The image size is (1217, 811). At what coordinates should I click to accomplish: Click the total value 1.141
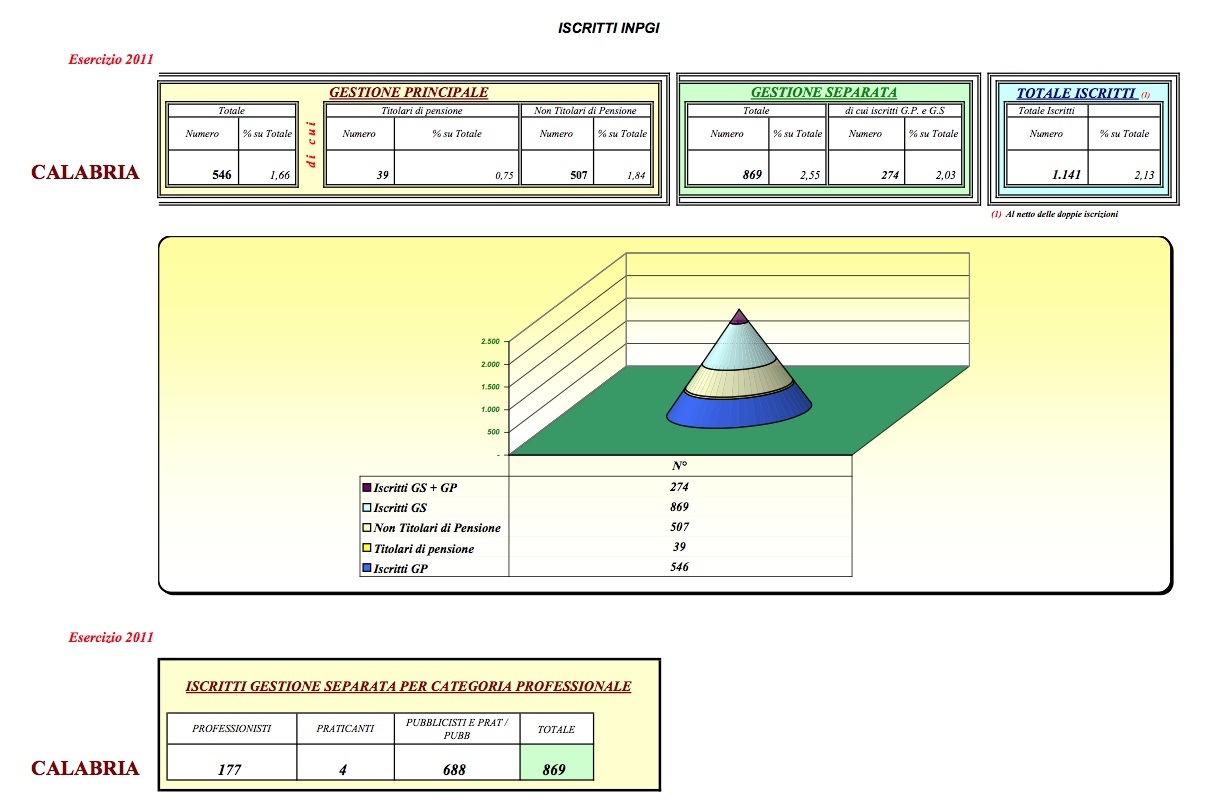tap(1067, 175)
